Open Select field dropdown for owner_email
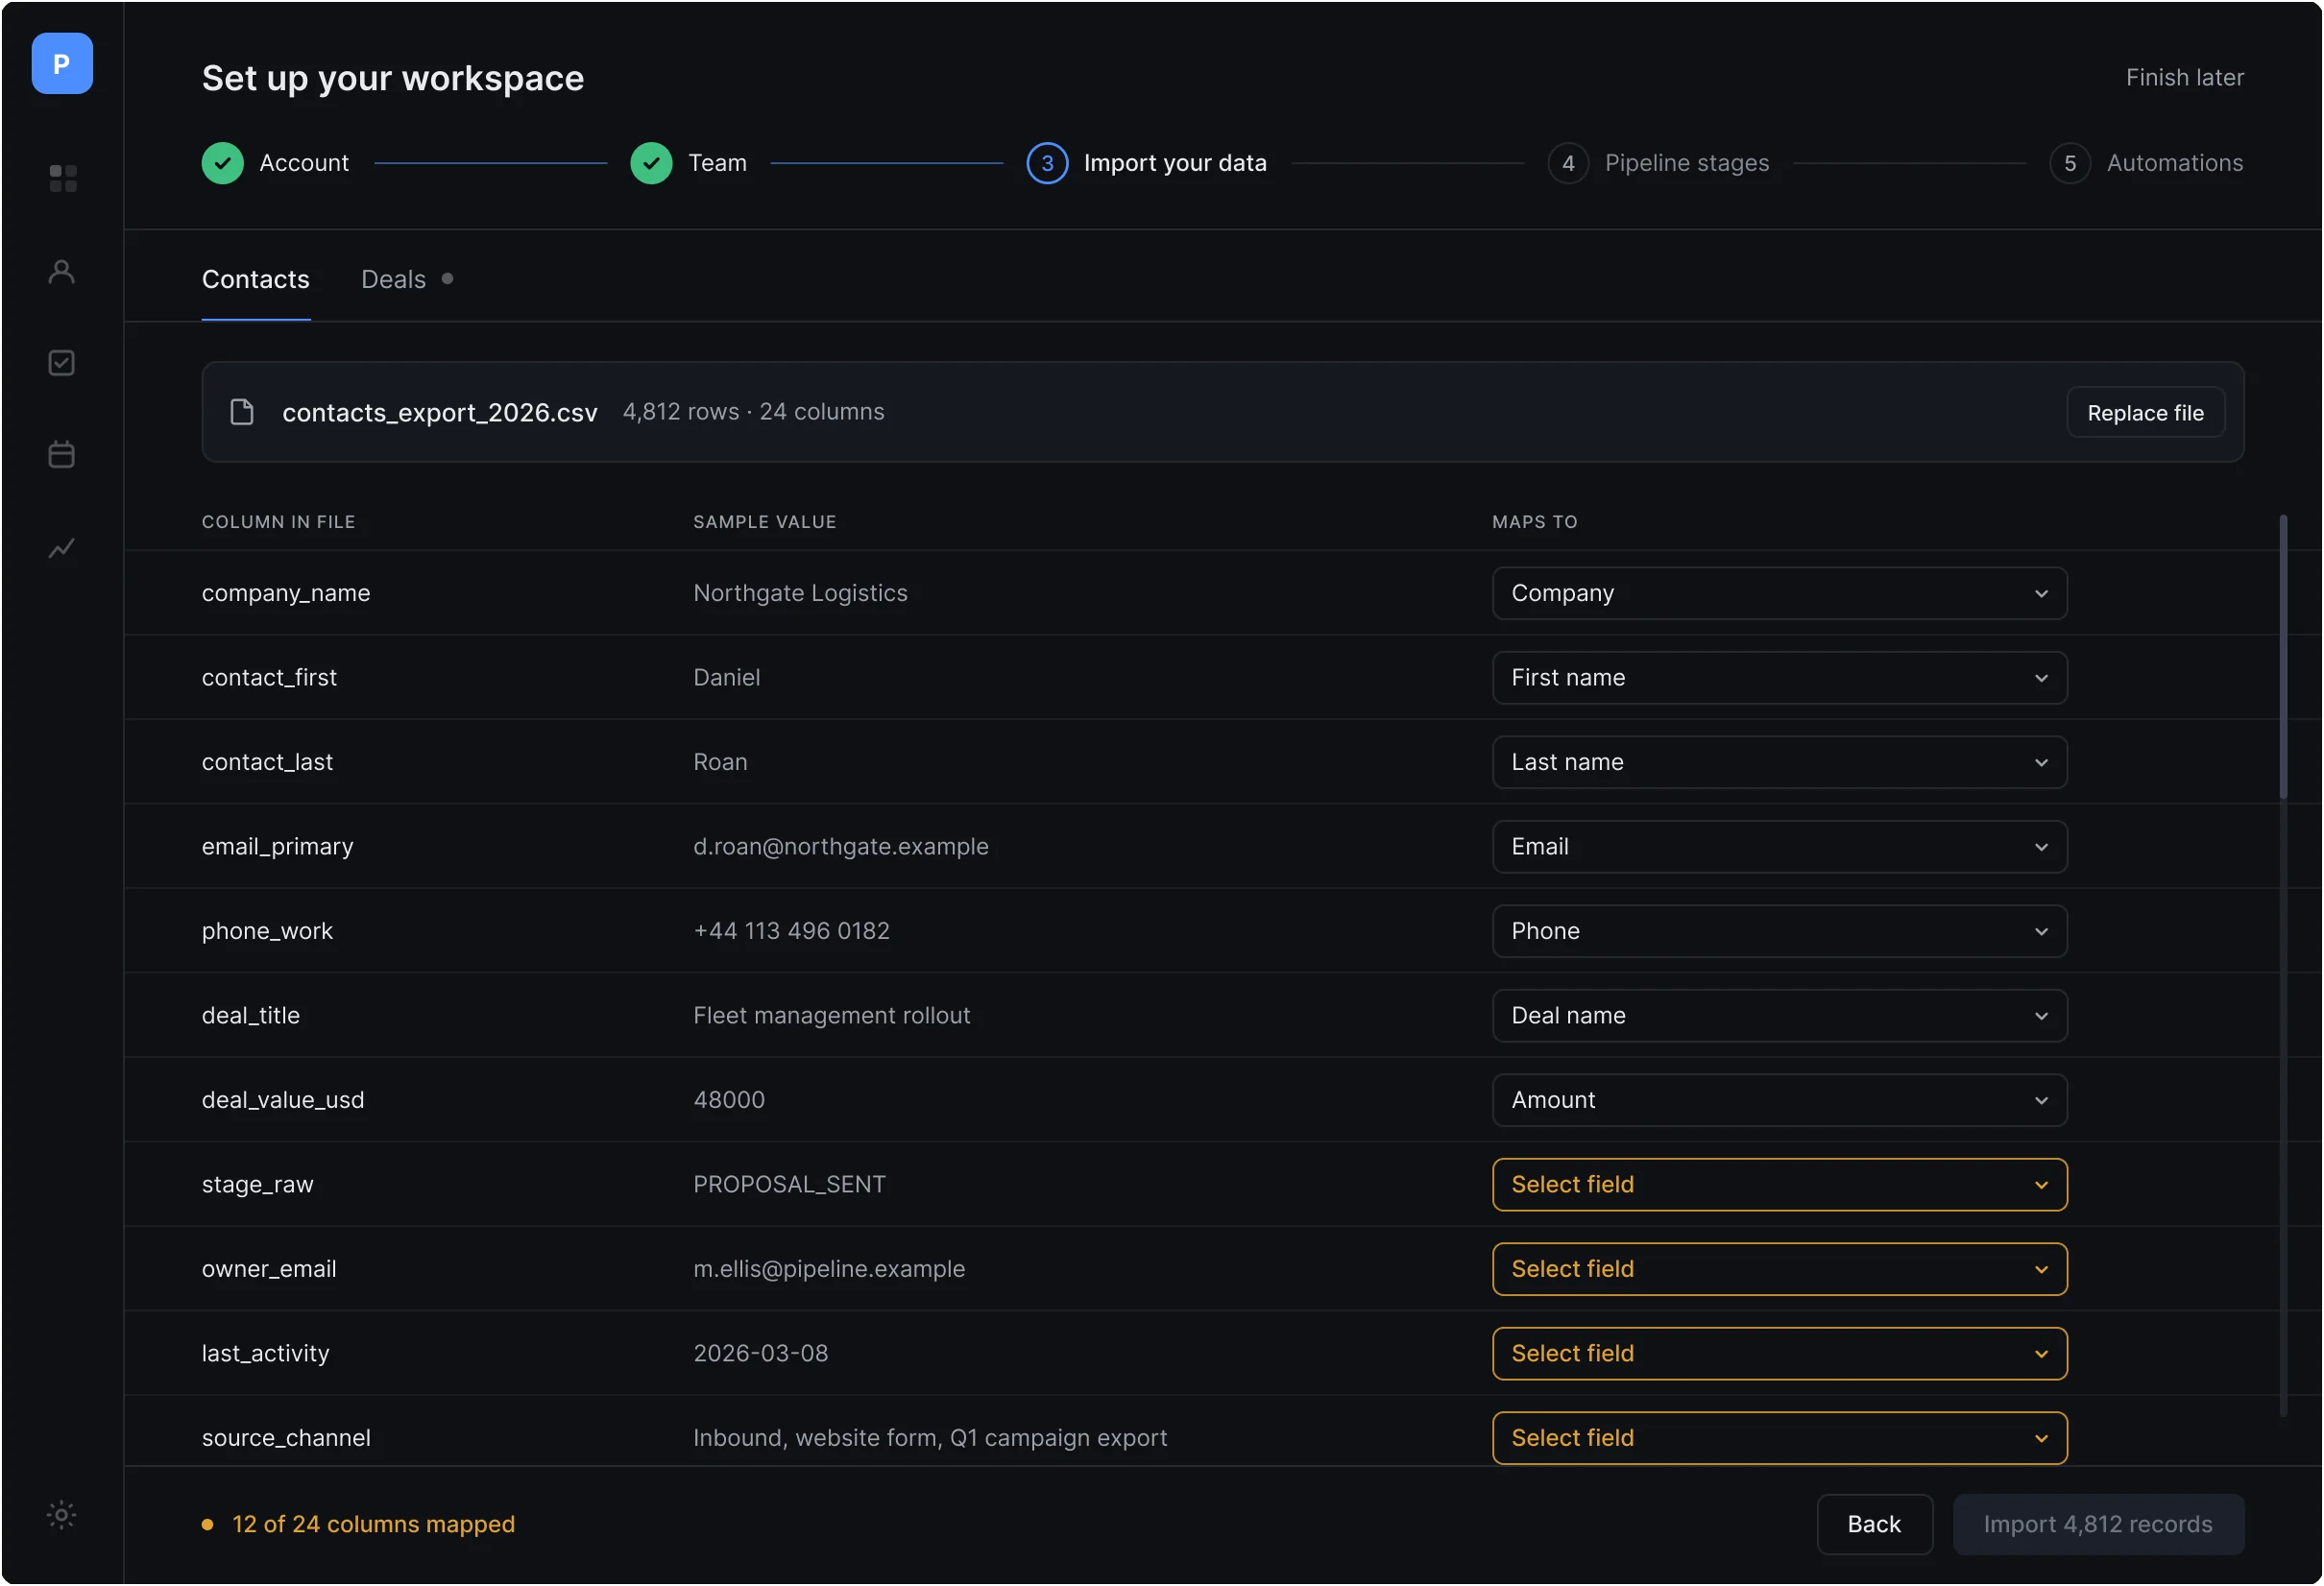 (1780, 1270)
